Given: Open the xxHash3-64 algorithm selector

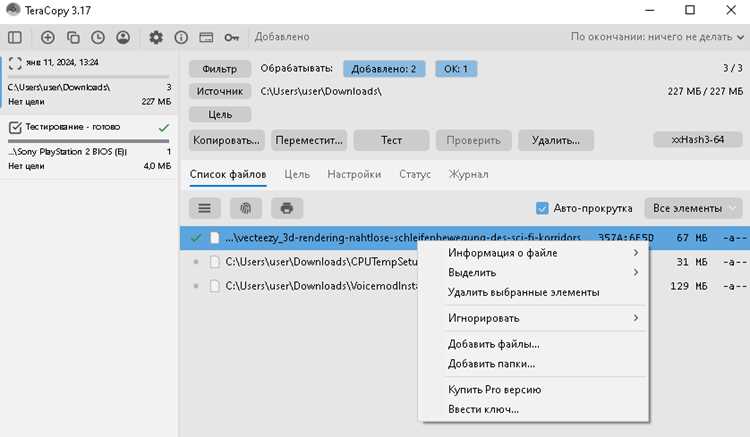Looking at the screenshot, I should [x=697, y=140].
